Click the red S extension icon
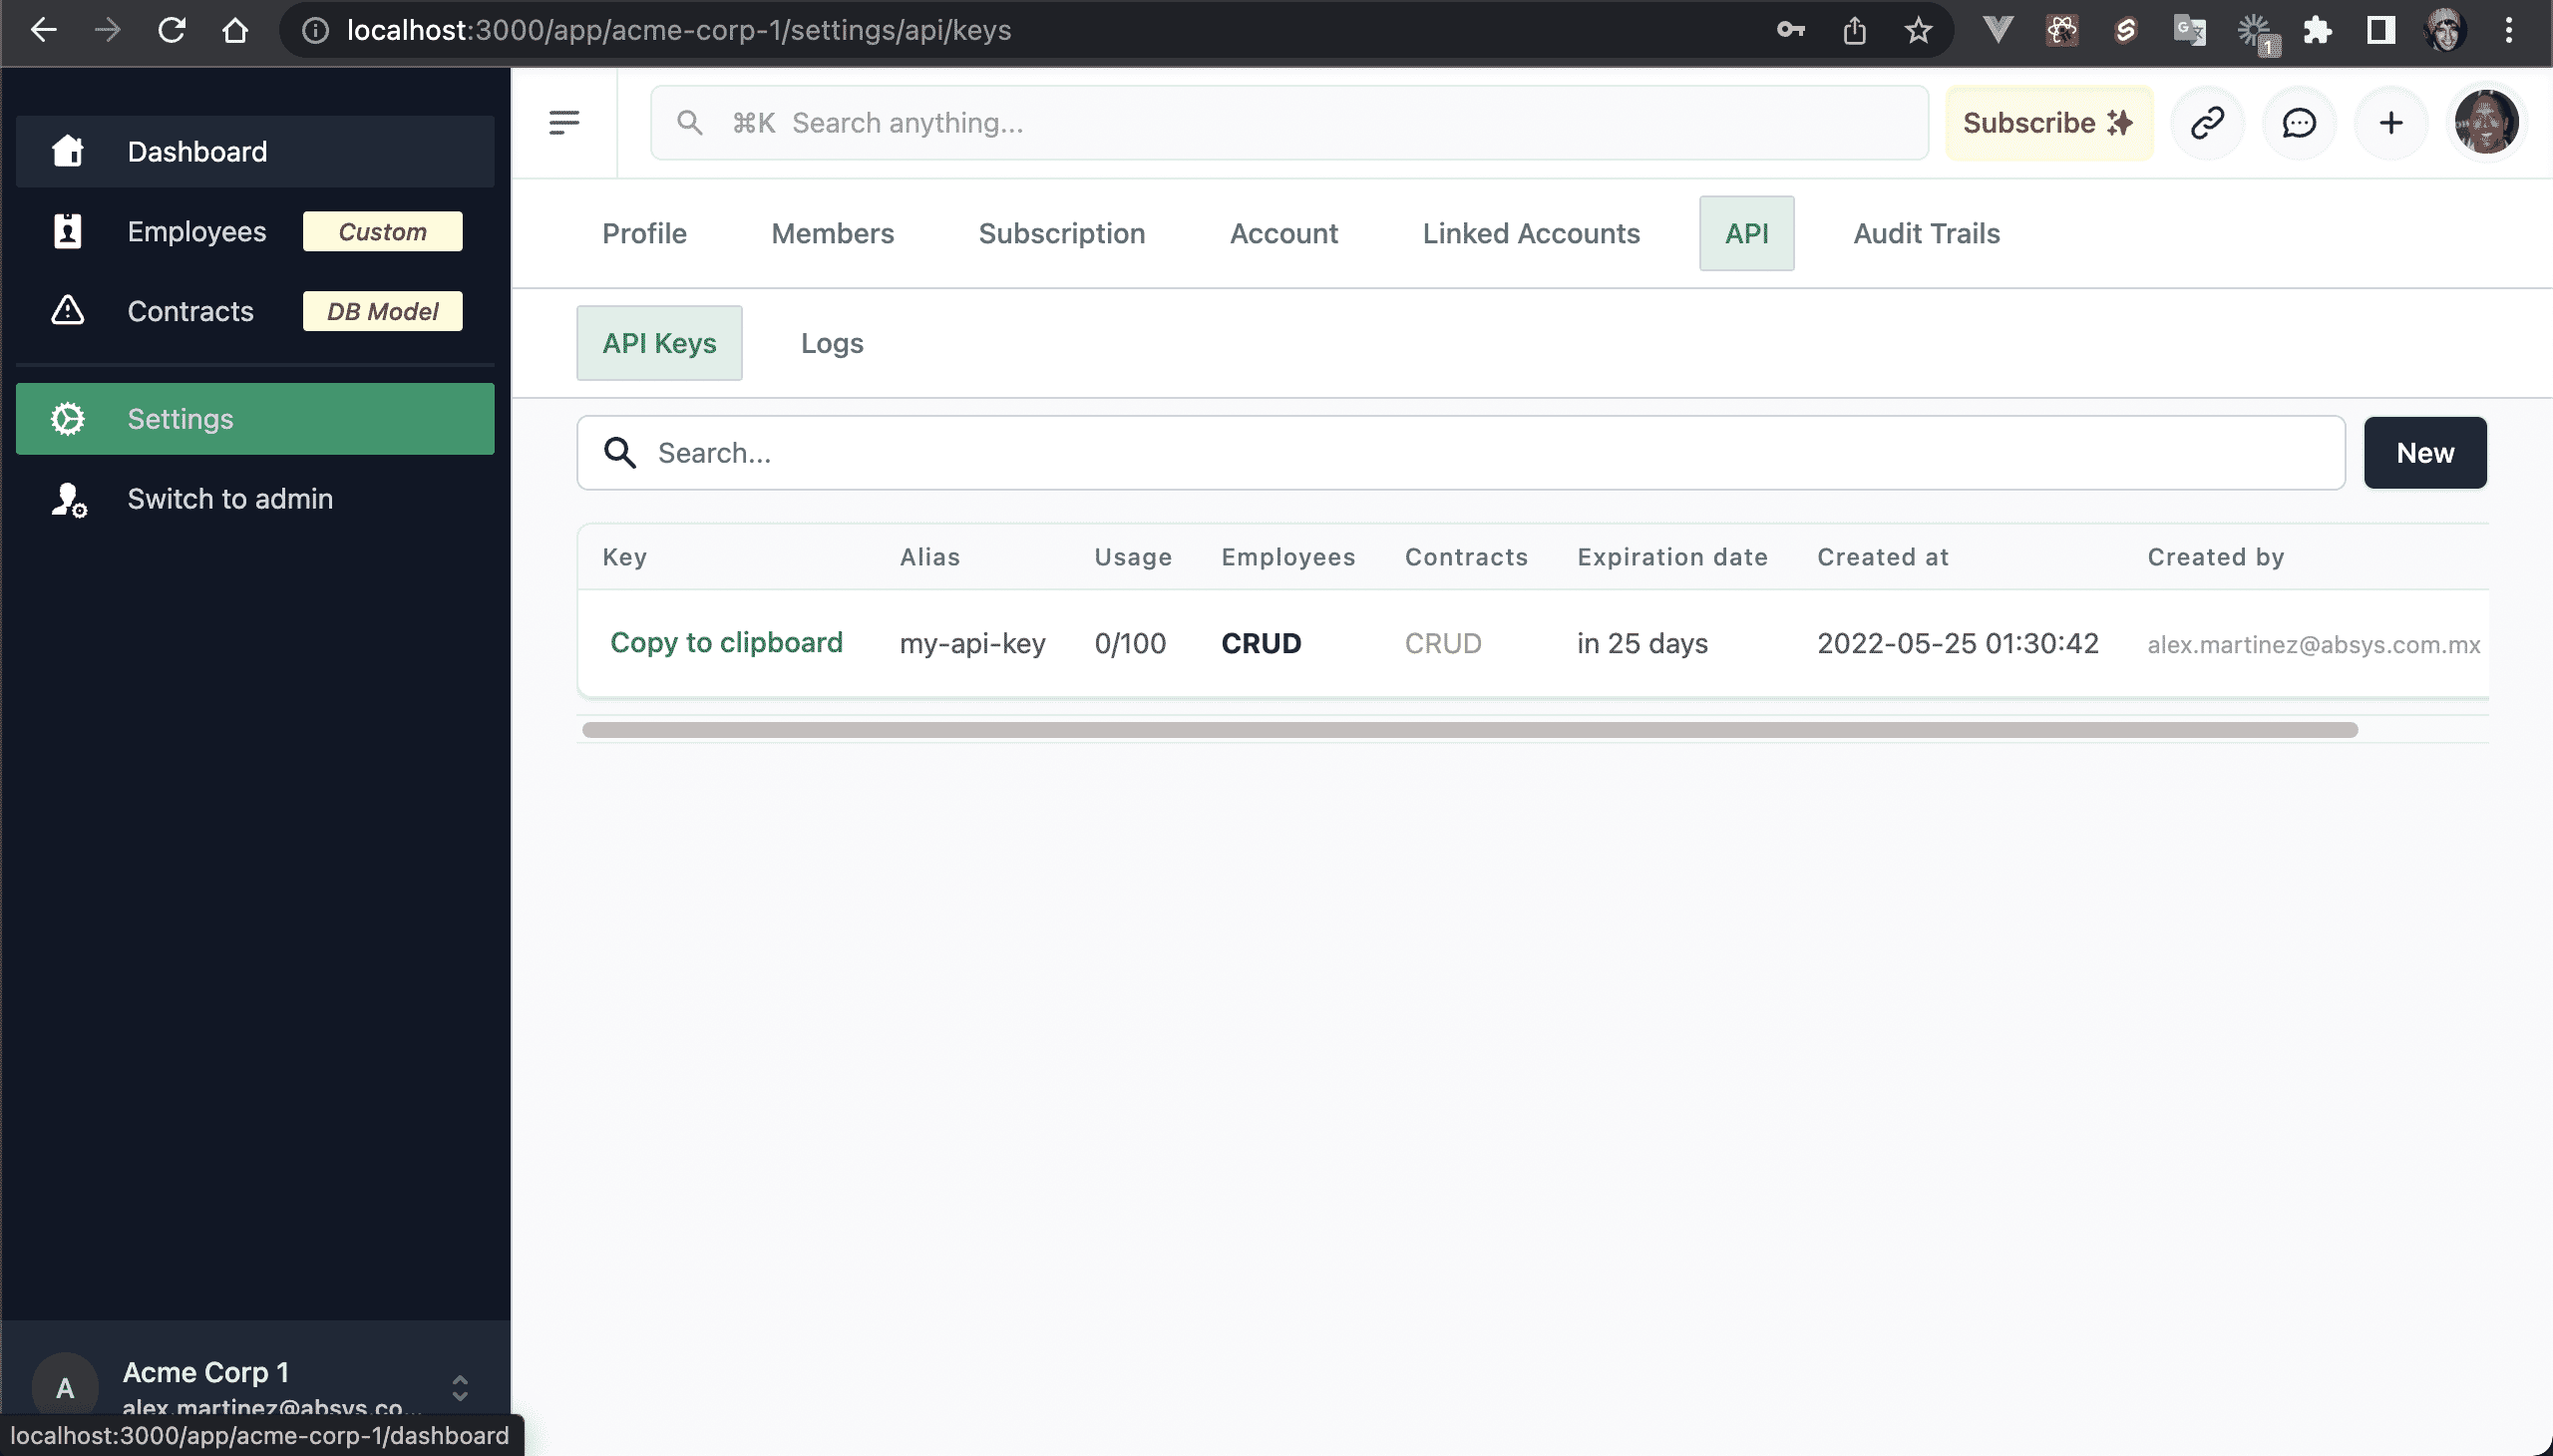Screen dimensions: 2553x1456 [x=2126, y=30]
